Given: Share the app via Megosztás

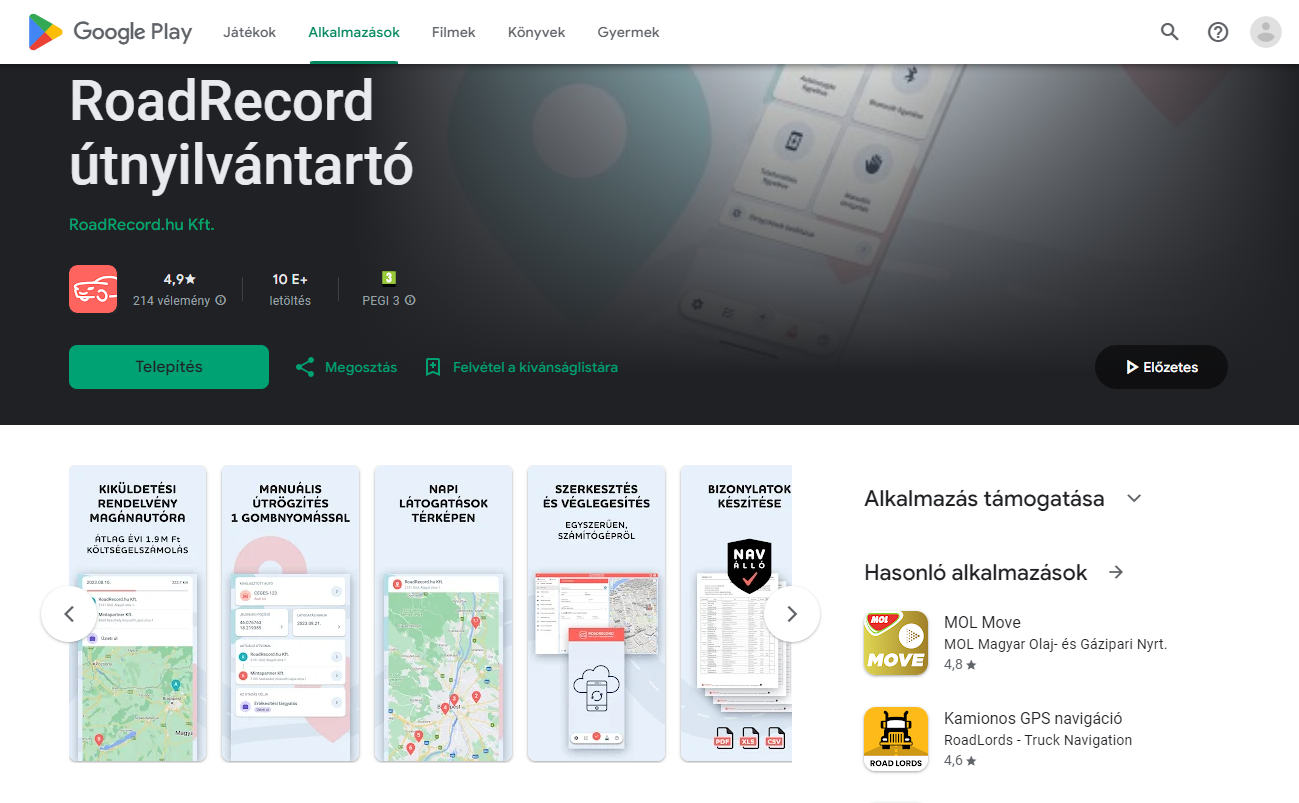Looking at the screenshot, I should tap(346, 367).
